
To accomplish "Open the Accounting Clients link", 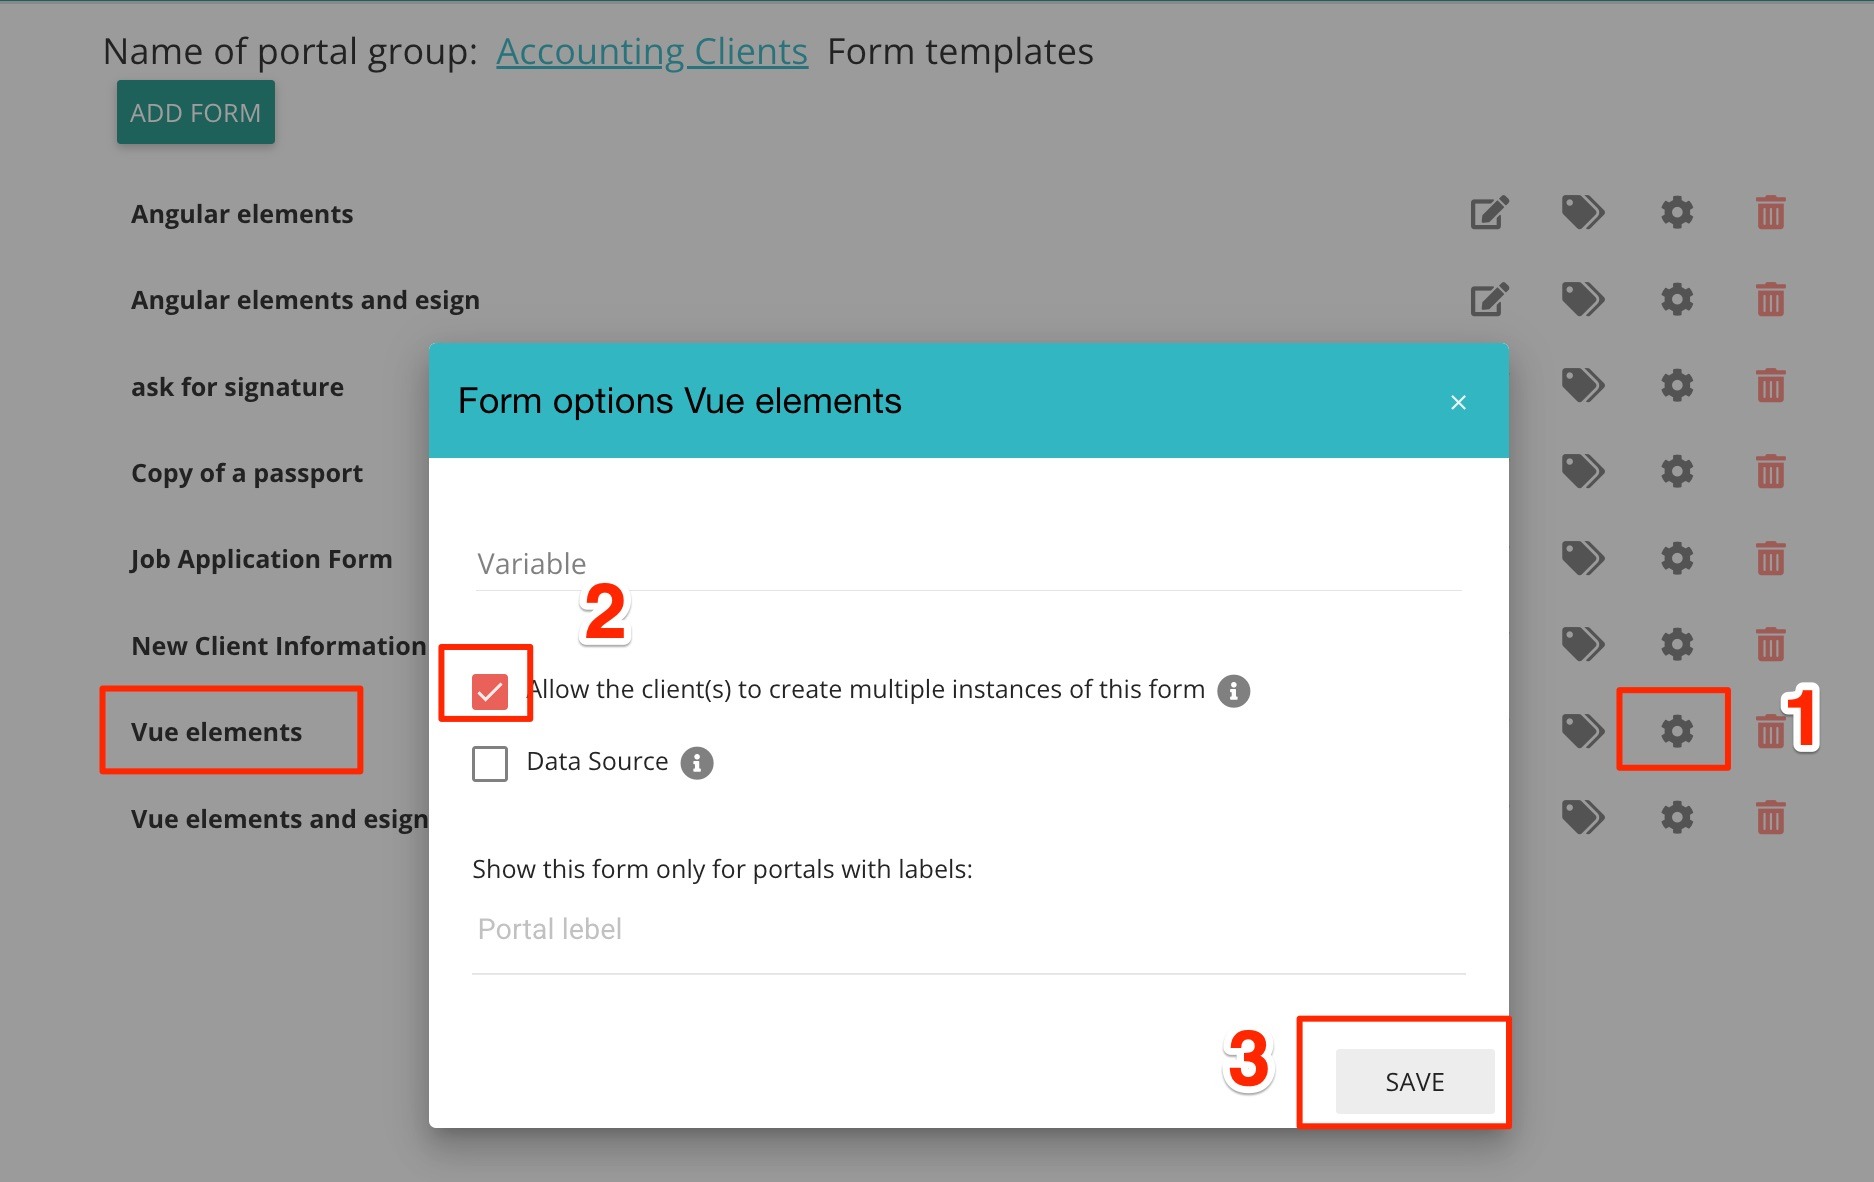I will pos(651,50).
